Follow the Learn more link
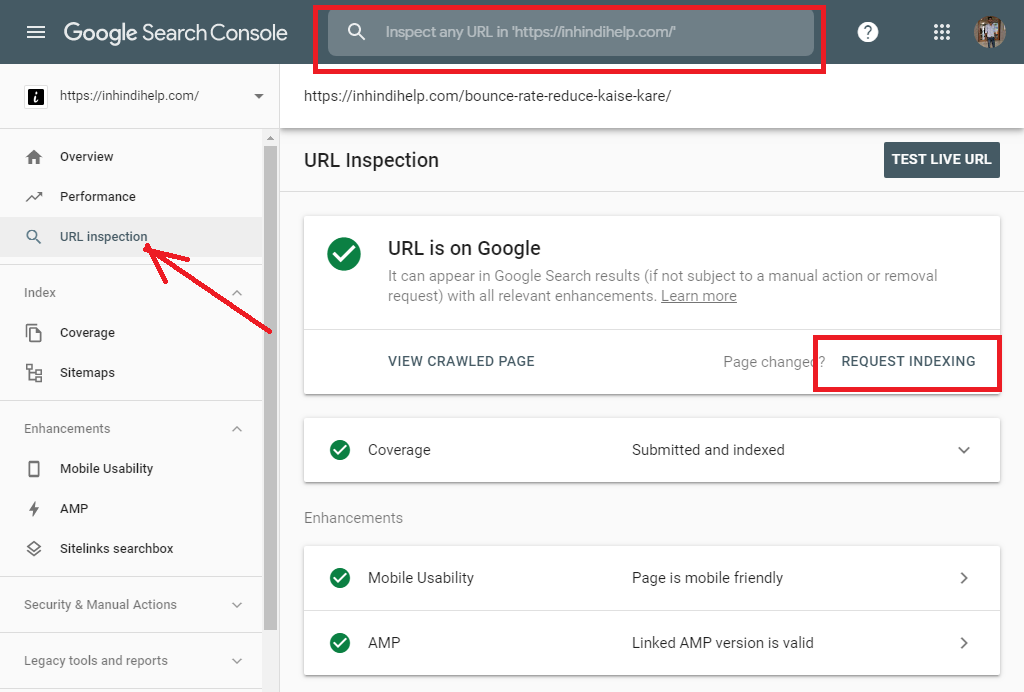The width and height of the screenshot is (1024, 692). pyautogui.click(x=698, y=296)
